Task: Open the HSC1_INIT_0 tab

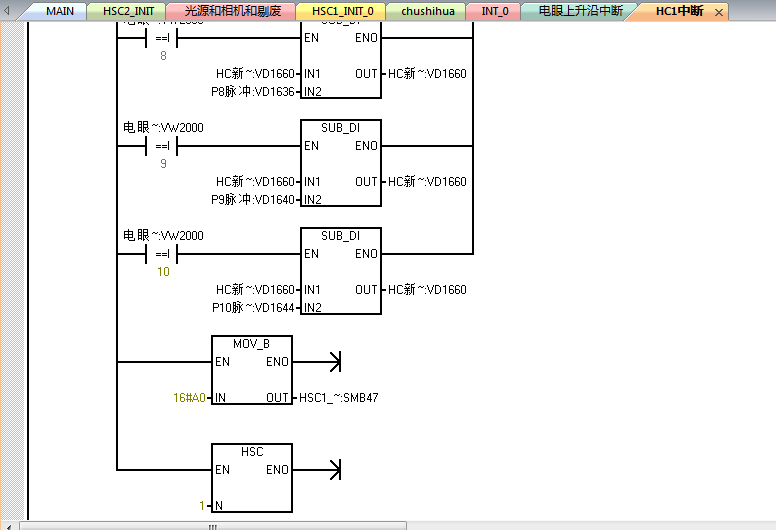Action: click(341, 11)
